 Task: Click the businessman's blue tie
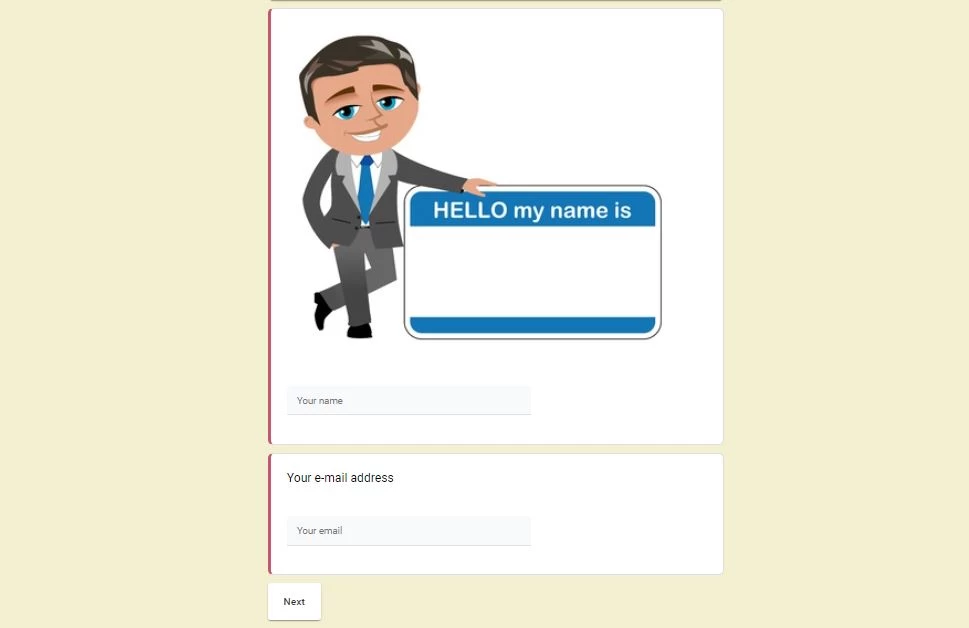pos(366,187)
